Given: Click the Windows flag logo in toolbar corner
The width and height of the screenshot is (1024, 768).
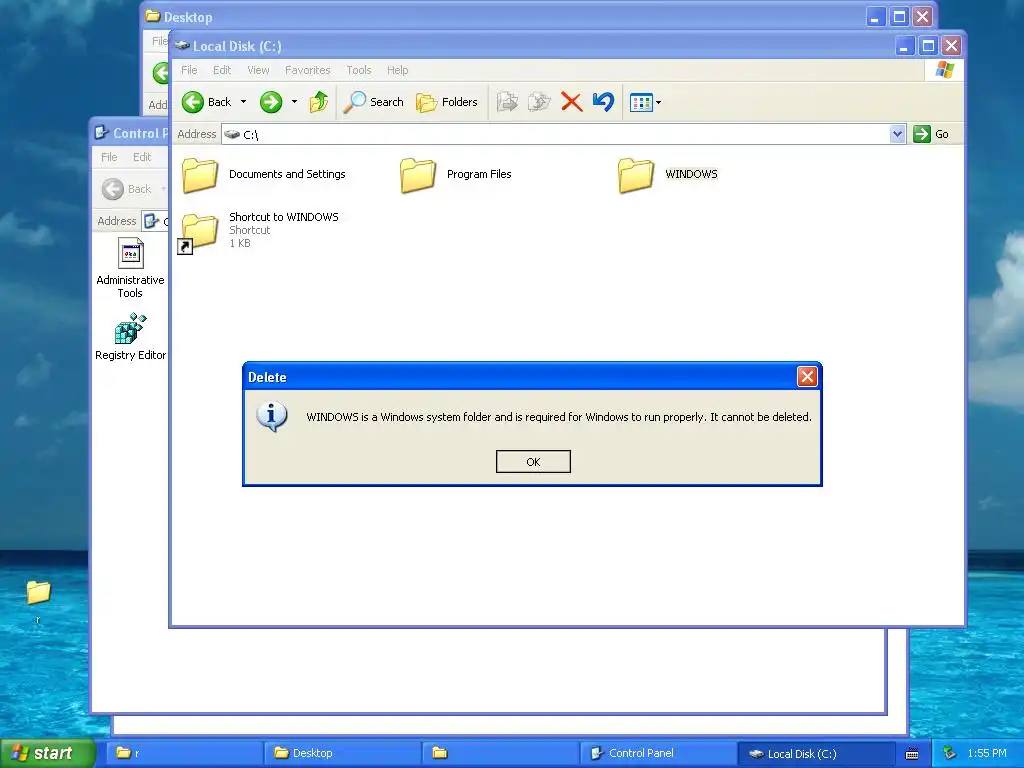Looking at the screenshot, I should pos(944,70).
